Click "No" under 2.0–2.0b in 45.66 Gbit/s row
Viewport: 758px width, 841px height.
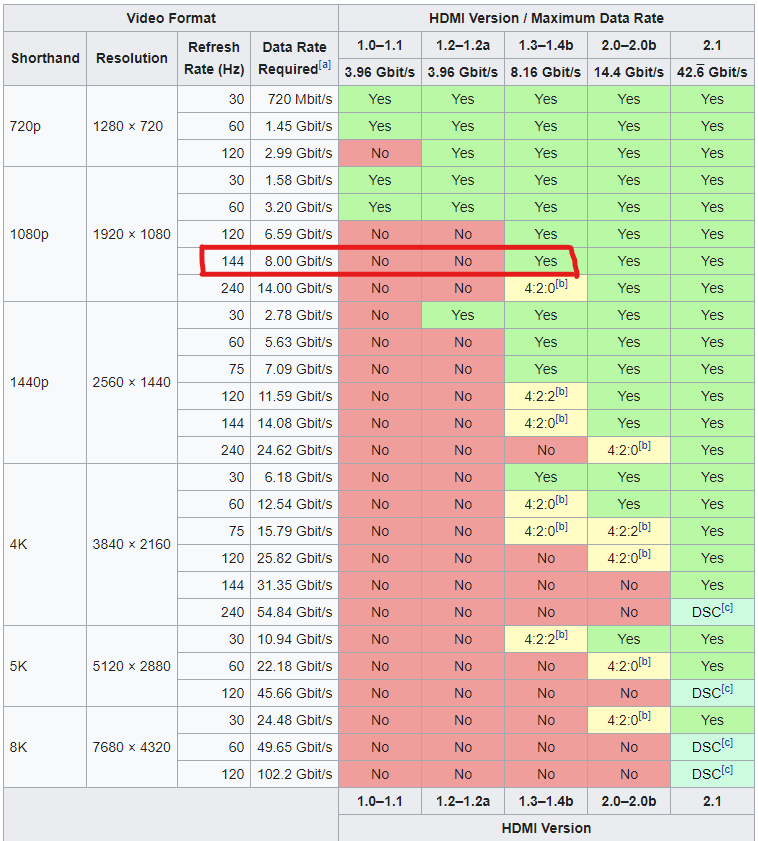629,693
